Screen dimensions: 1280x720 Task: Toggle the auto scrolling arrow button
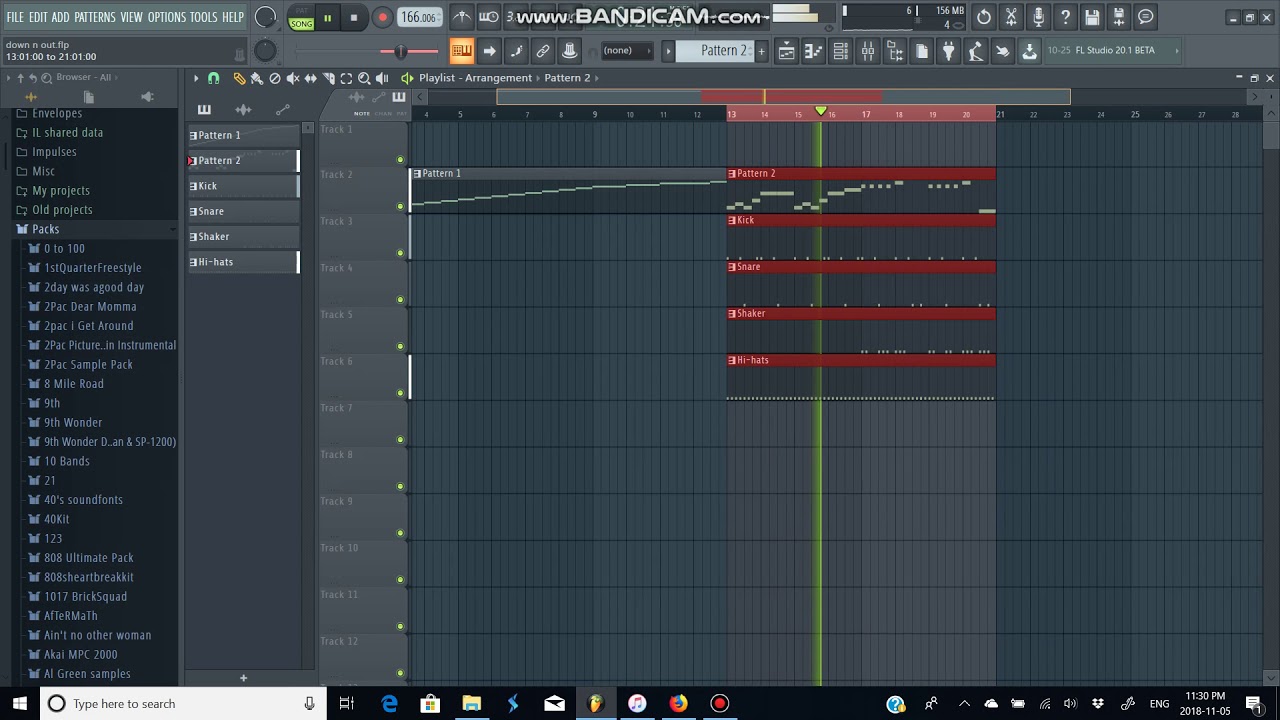[x=489, y=51]
